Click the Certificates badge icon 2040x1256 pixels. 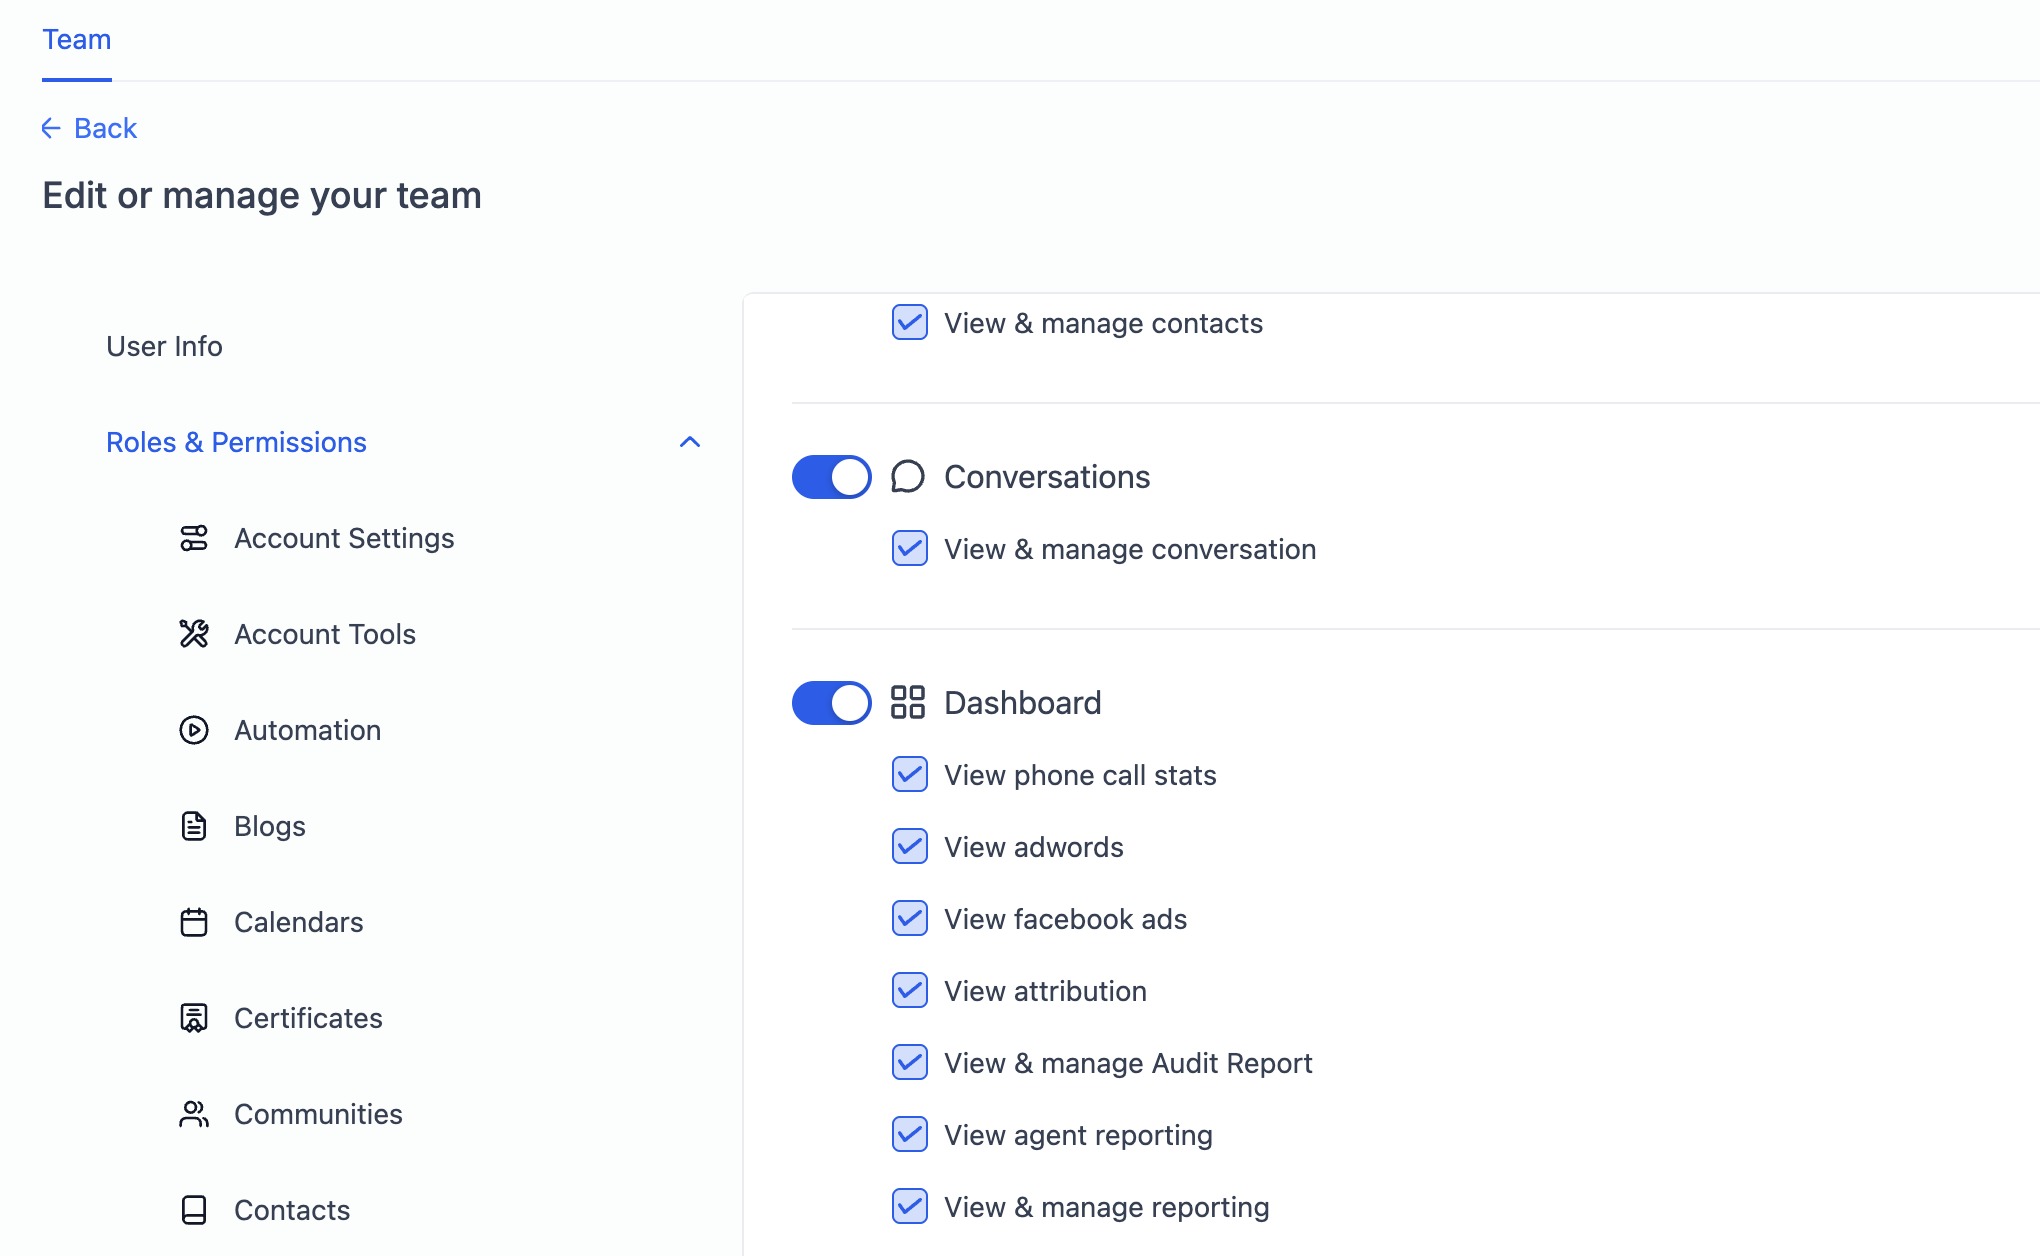pyautogui.click(x=194, y=1018)
